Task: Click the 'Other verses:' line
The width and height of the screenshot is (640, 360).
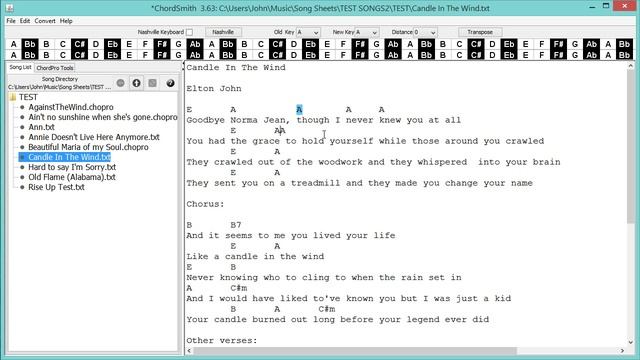Action: pos(222,340)
